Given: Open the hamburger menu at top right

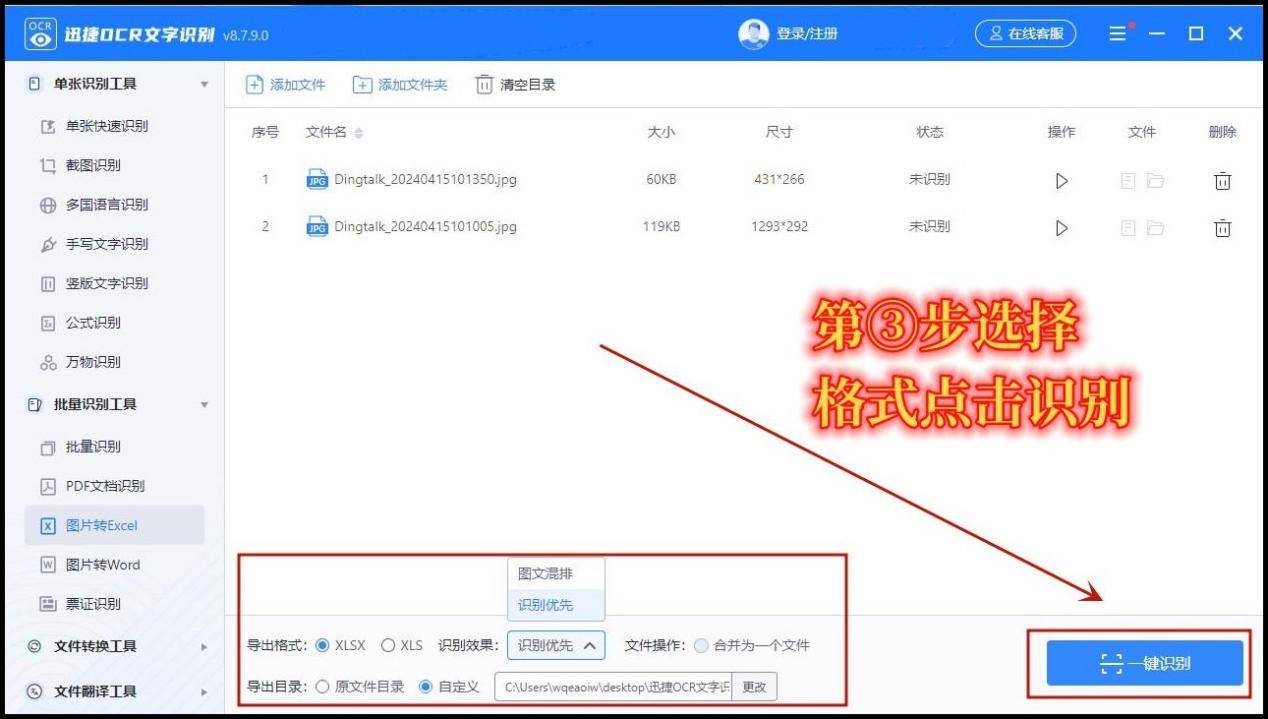Looking at the screenshot, I should (1117, 32).
